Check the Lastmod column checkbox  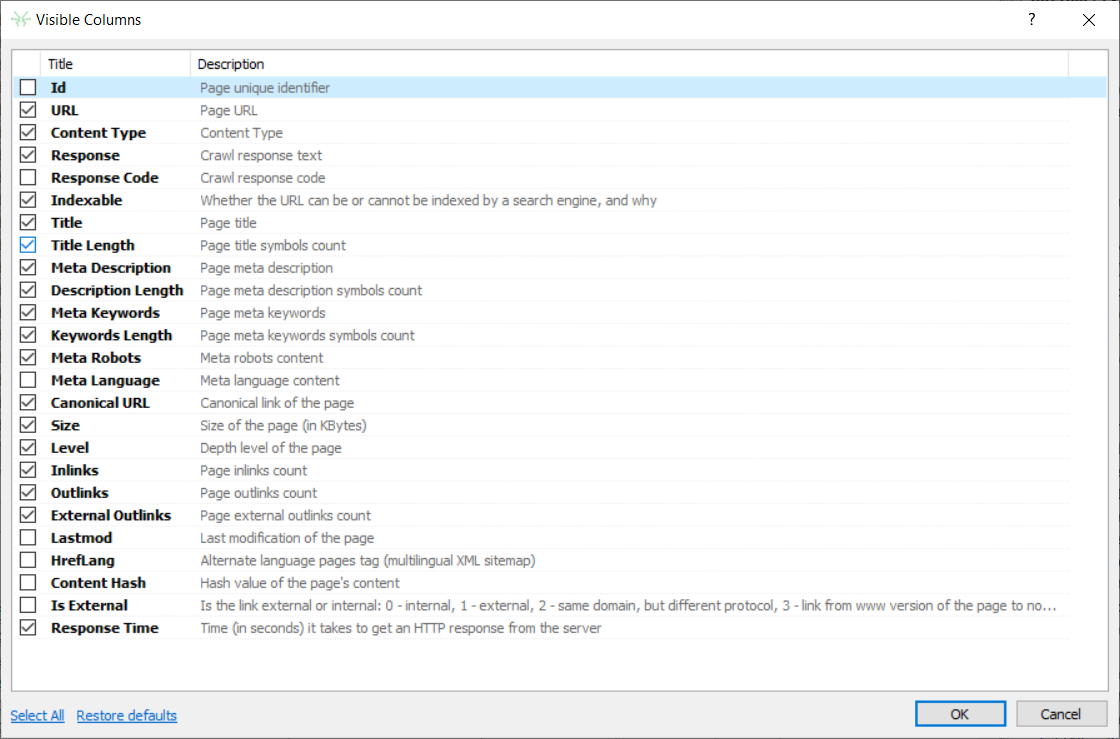(28, 538)
